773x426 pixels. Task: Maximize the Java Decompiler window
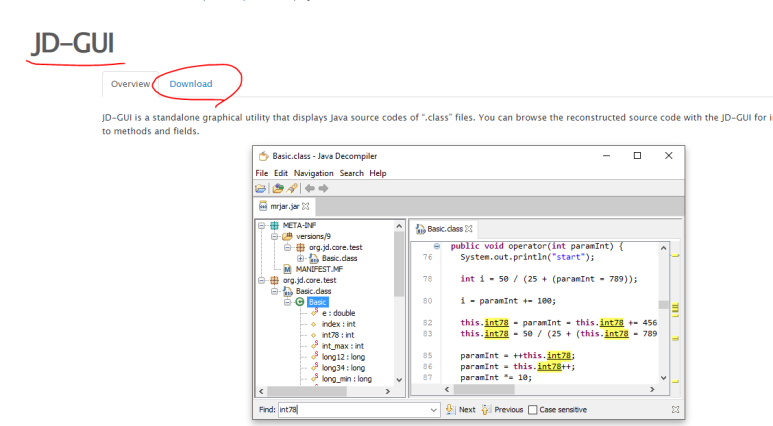637,156
